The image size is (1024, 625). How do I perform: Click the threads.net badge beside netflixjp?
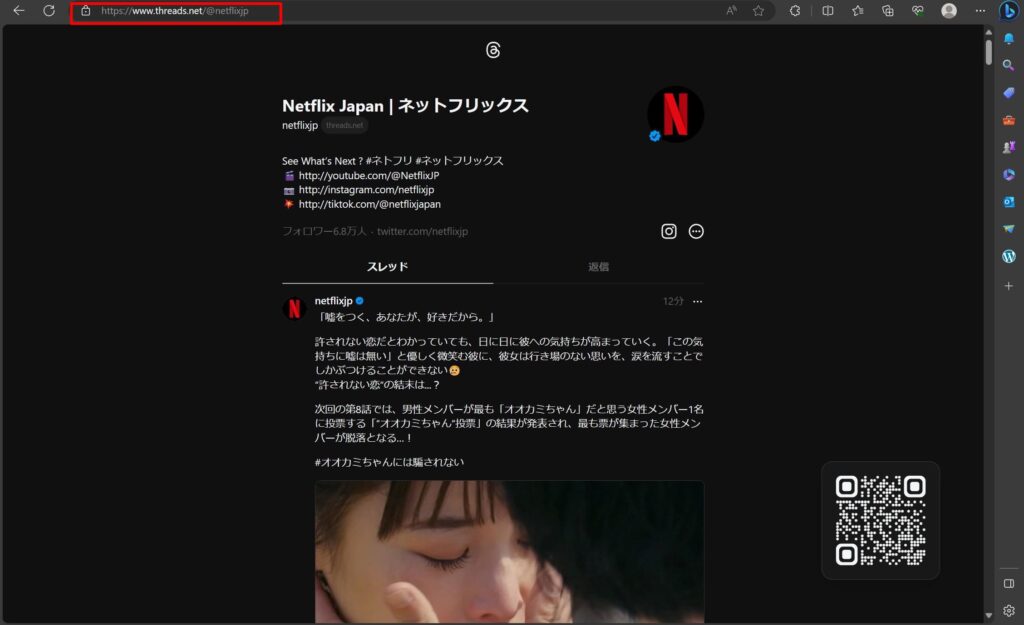[345, 125]
